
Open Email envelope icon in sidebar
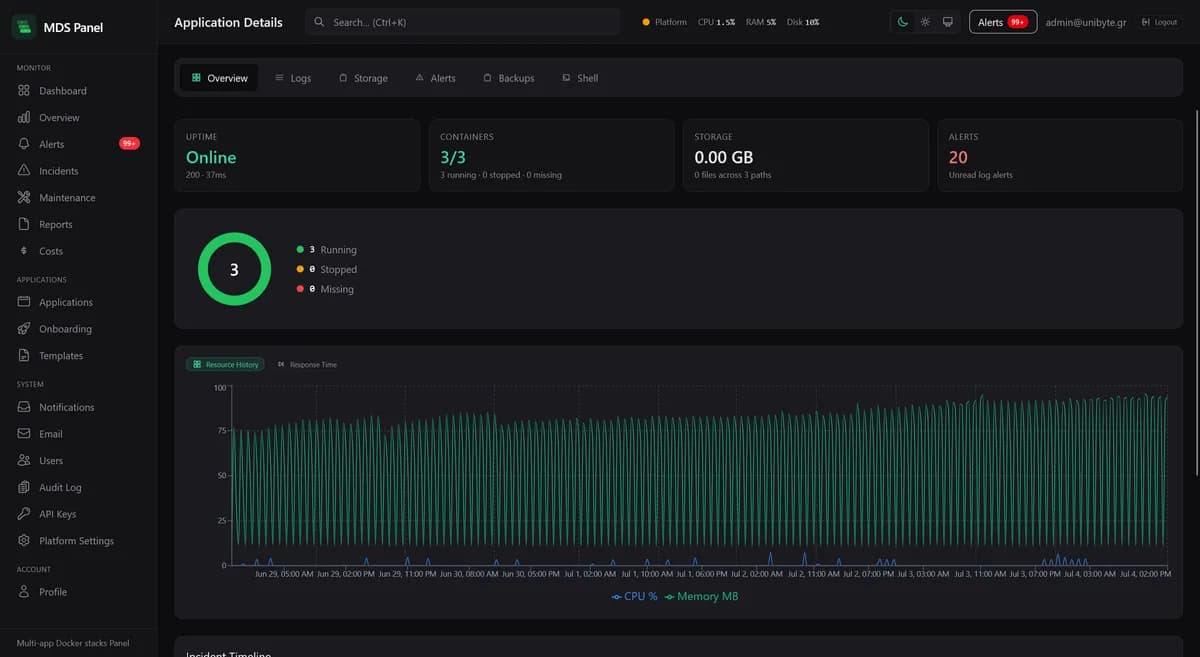[x=24, y=434]
